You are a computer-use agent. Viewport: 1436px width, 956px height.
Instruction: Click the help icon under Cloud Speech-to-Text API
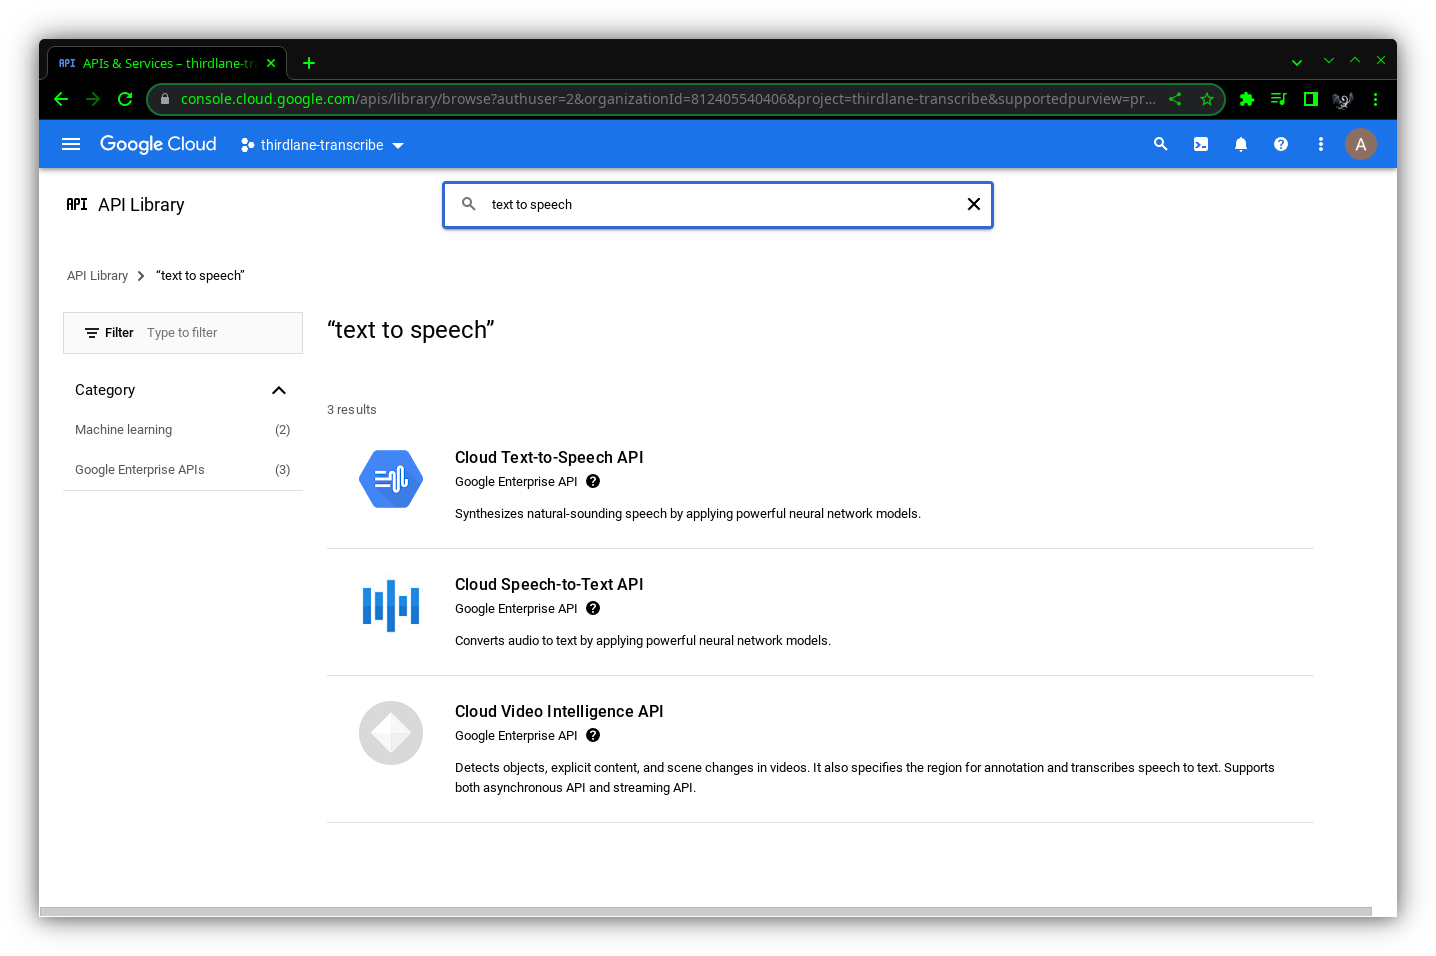593,608
